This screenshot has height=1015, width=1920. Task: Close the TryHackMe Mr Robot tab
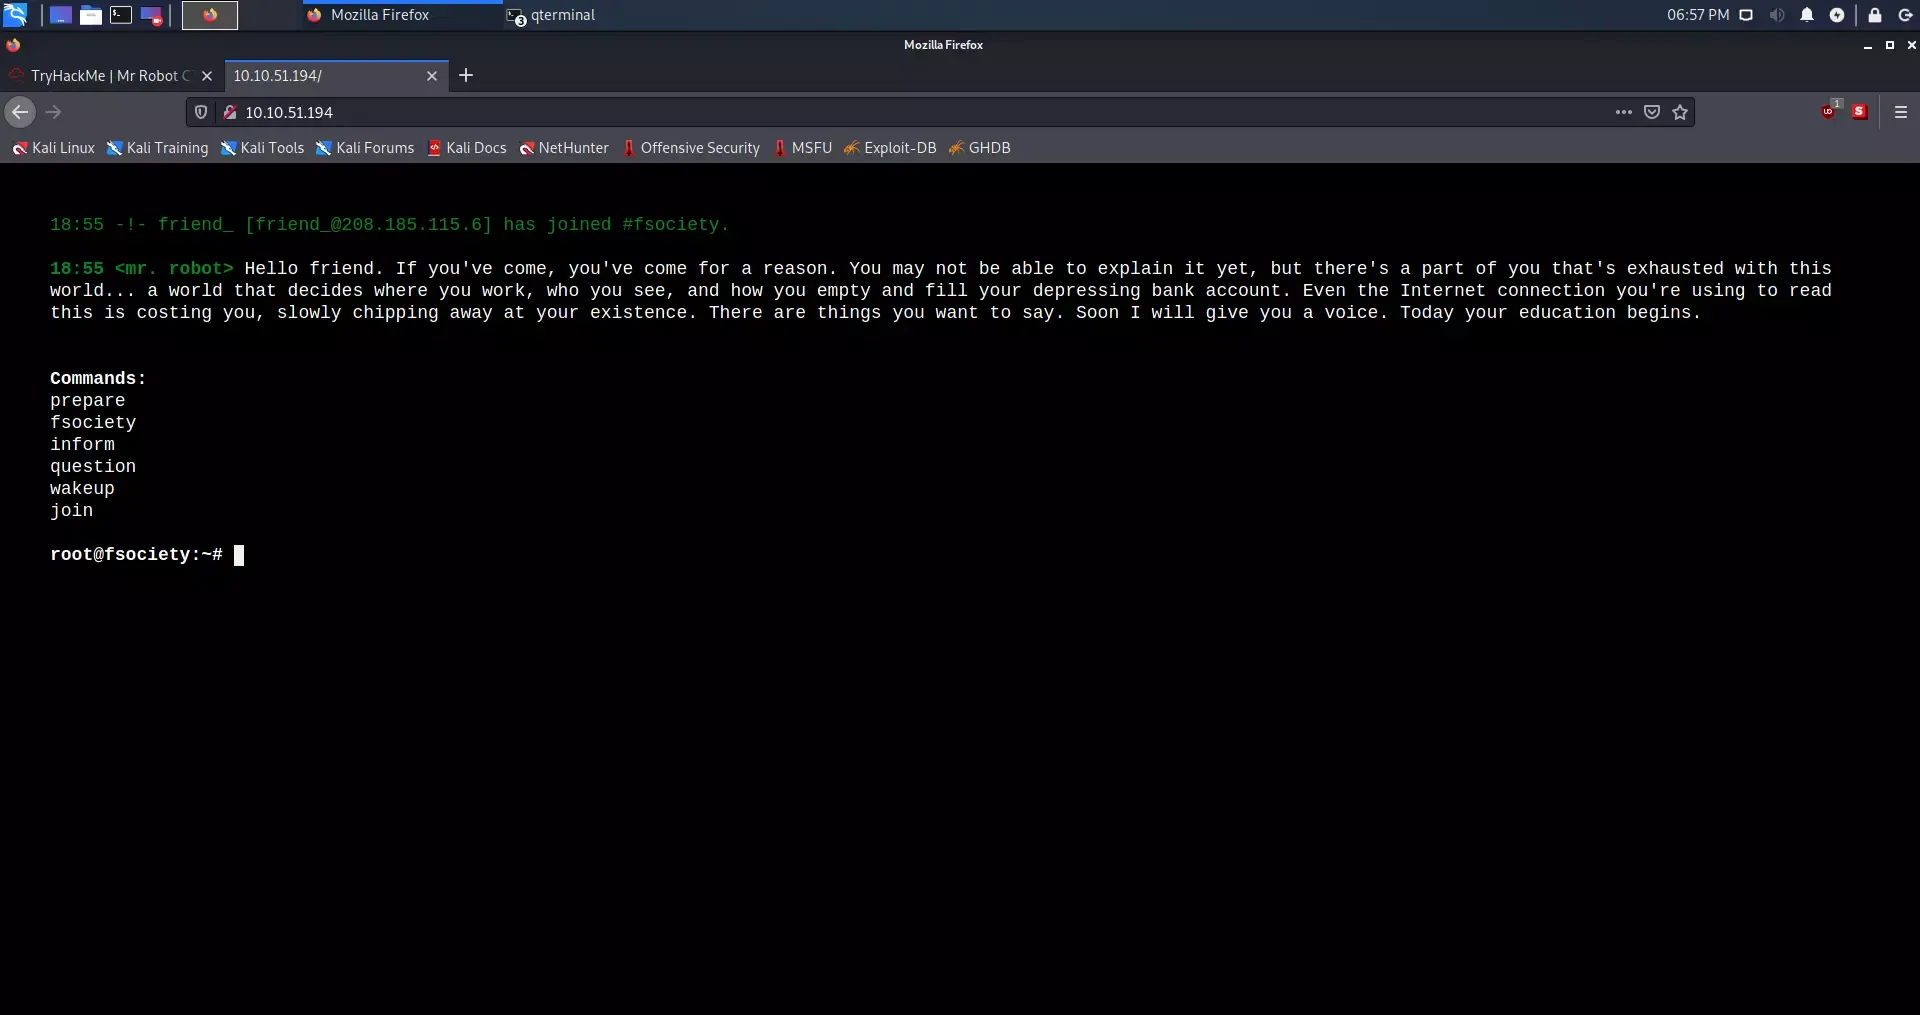click(207, 76)
